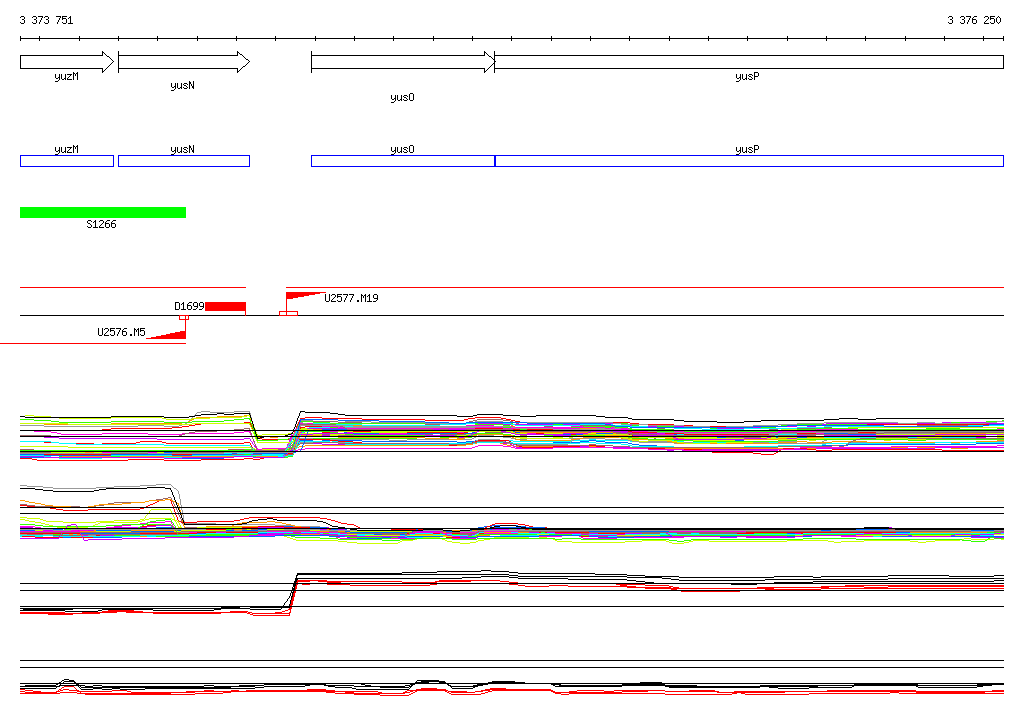Click the yusO label above blue box
The height and width of the screenshot is (714, 1024).
[402, 149]
